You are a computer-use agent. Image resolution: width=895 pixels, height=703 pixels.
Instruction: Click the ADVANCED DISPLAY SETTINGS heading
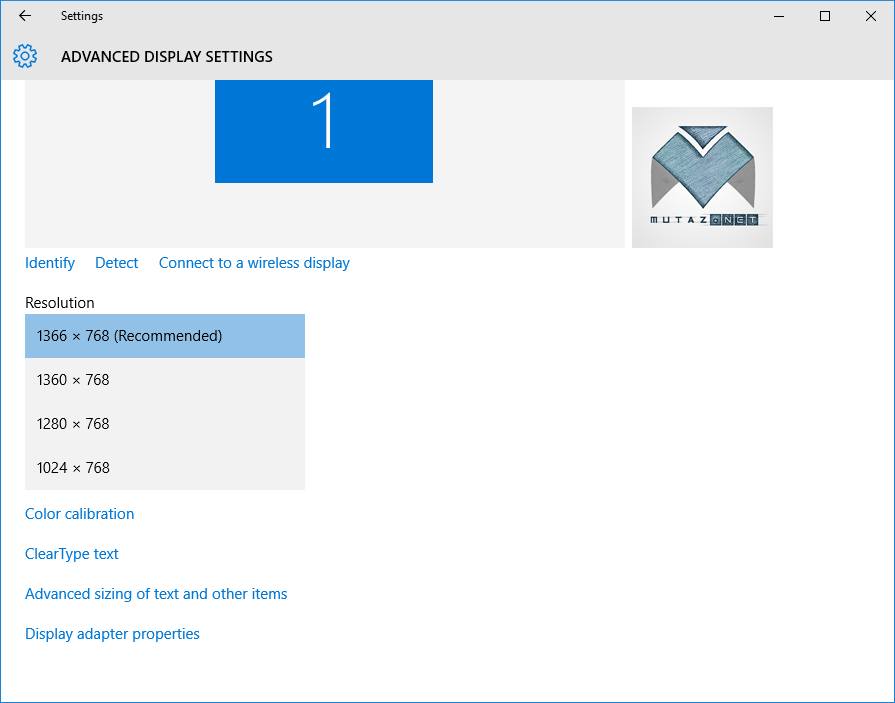coord(167,56)
